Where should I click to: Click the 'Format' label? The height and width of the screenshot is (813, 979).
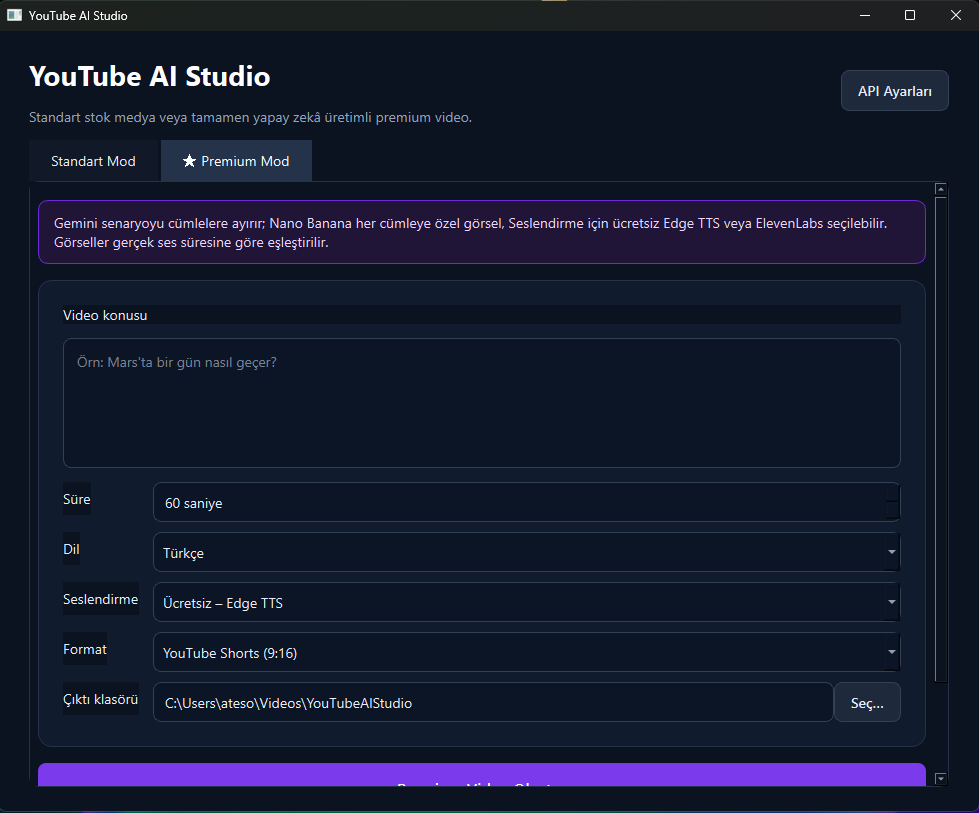click(85, 649)
